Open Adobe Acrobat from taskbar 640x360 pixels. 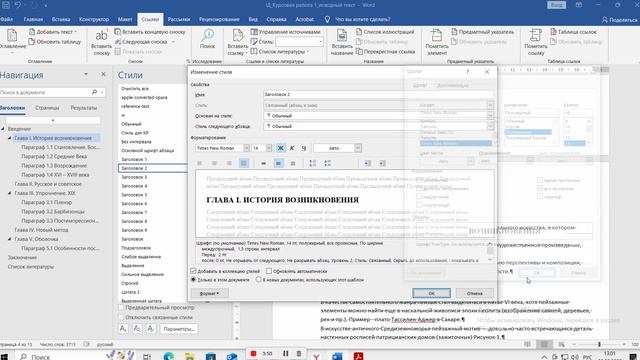(x=358, y=356)
